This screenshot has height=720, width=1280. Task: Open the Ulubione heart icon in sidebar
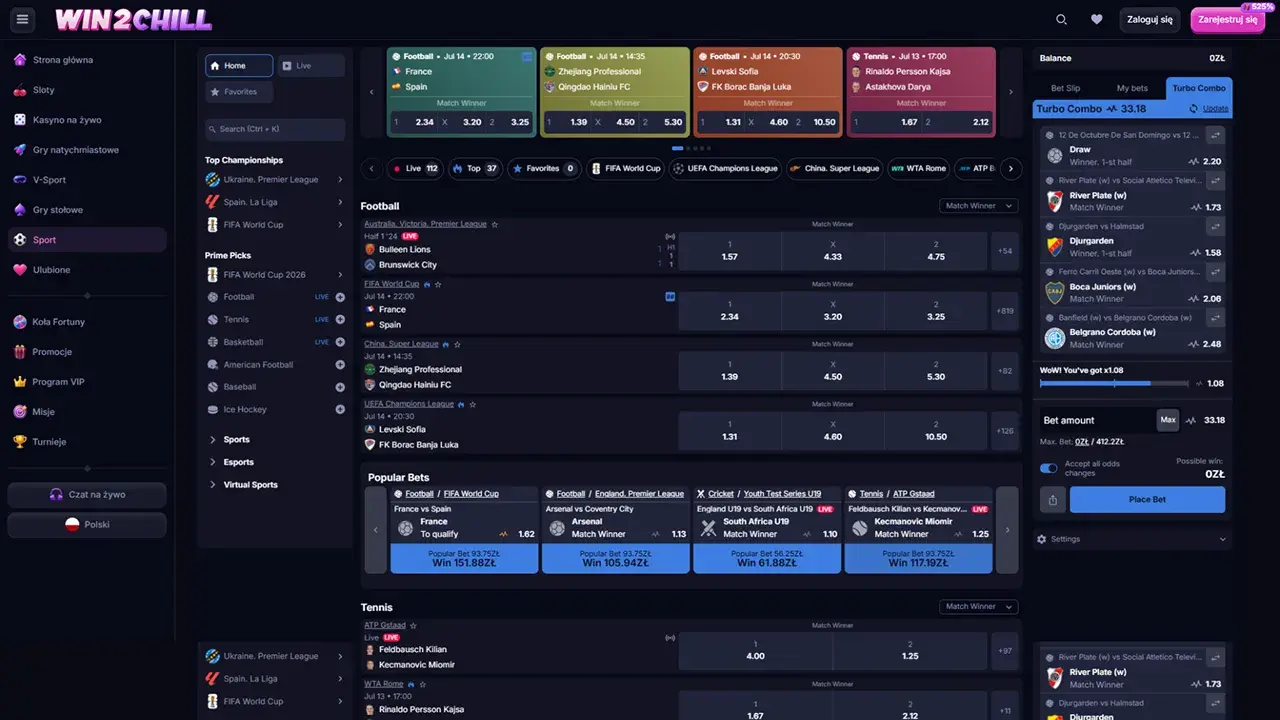20,270
